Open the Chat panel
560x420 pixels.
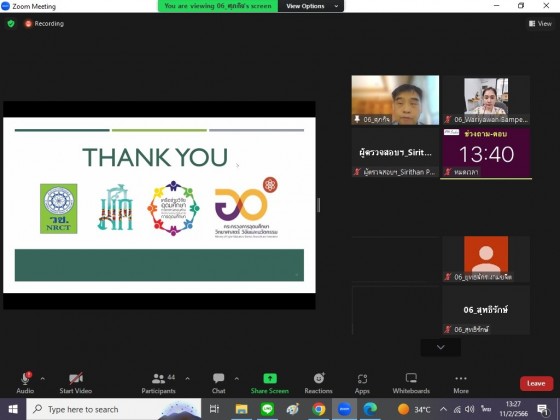pyautogui.click(x=219, y=383)
